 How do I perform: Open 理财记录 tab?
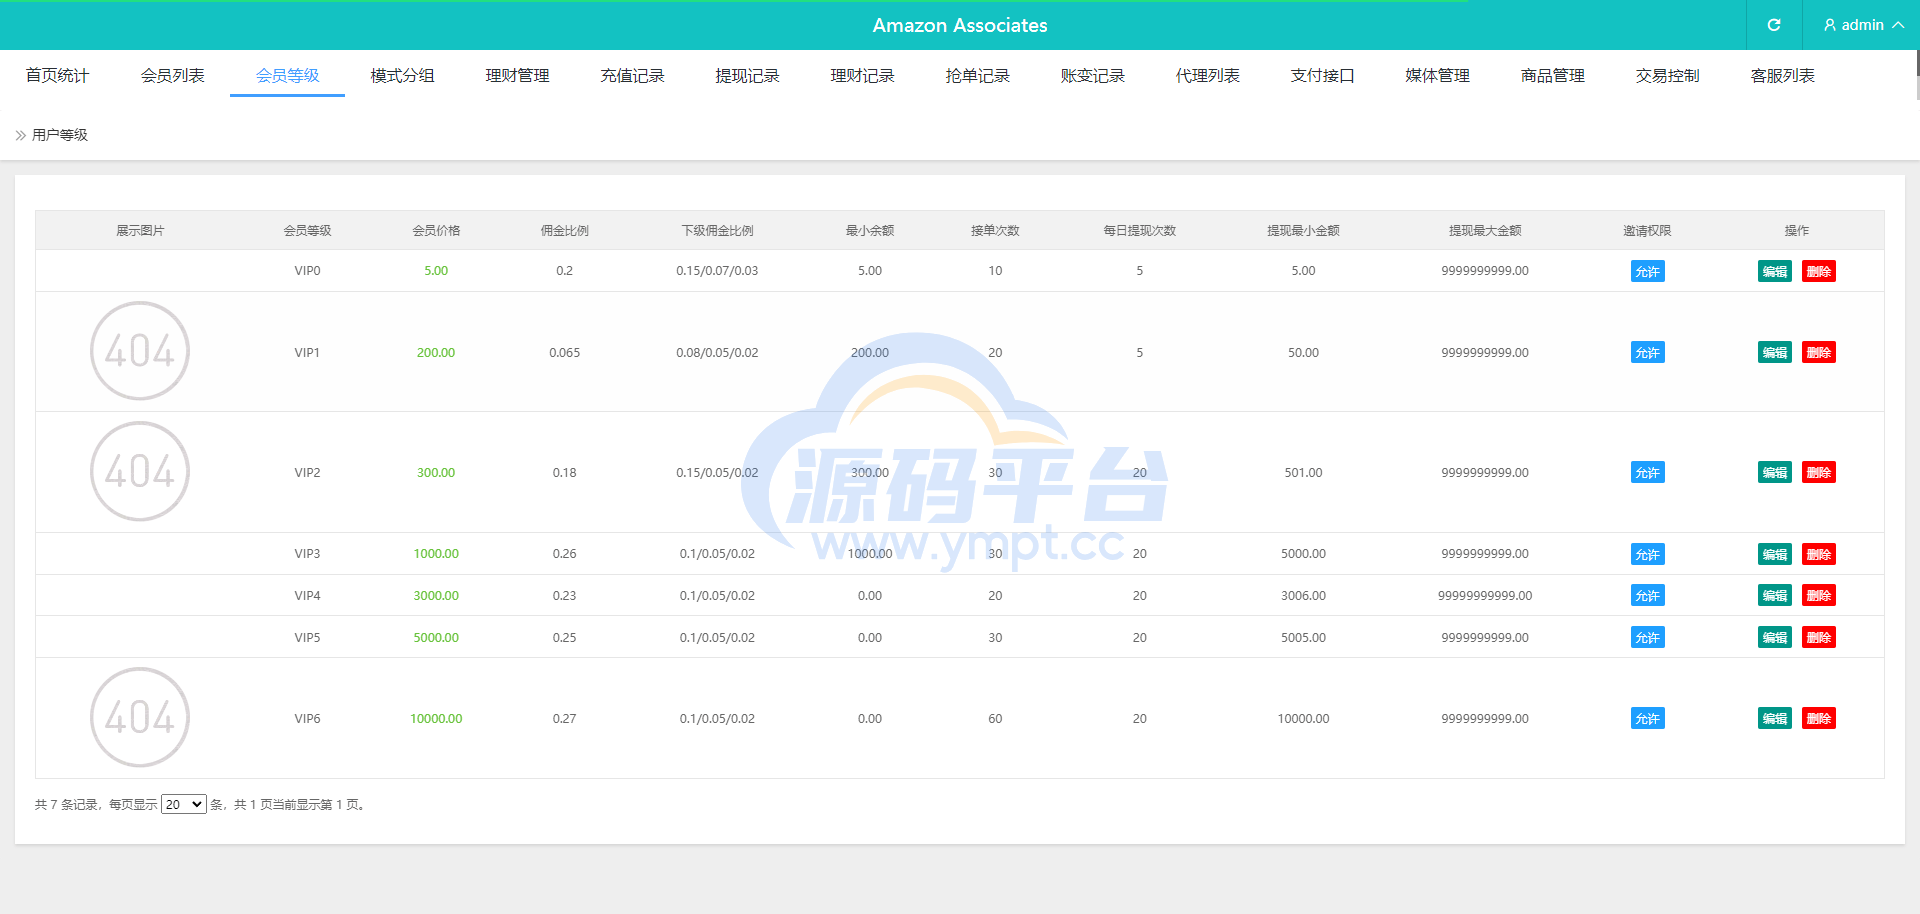click(x=862, y=76)
